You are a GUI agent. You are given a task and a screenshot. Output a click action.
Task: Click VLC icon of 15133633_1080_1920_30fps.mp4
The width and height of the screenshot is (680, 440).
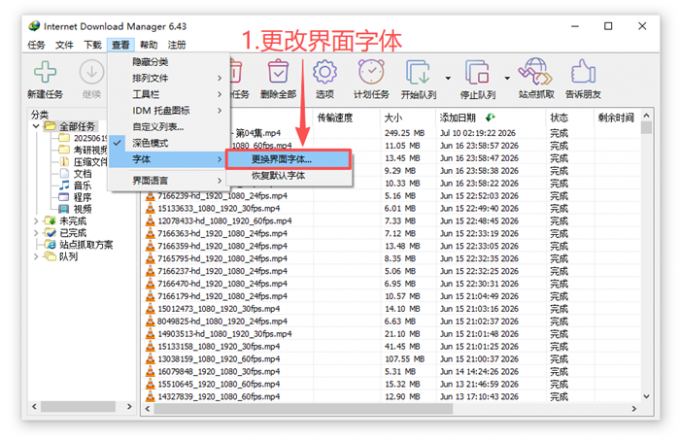pos(150,209)
